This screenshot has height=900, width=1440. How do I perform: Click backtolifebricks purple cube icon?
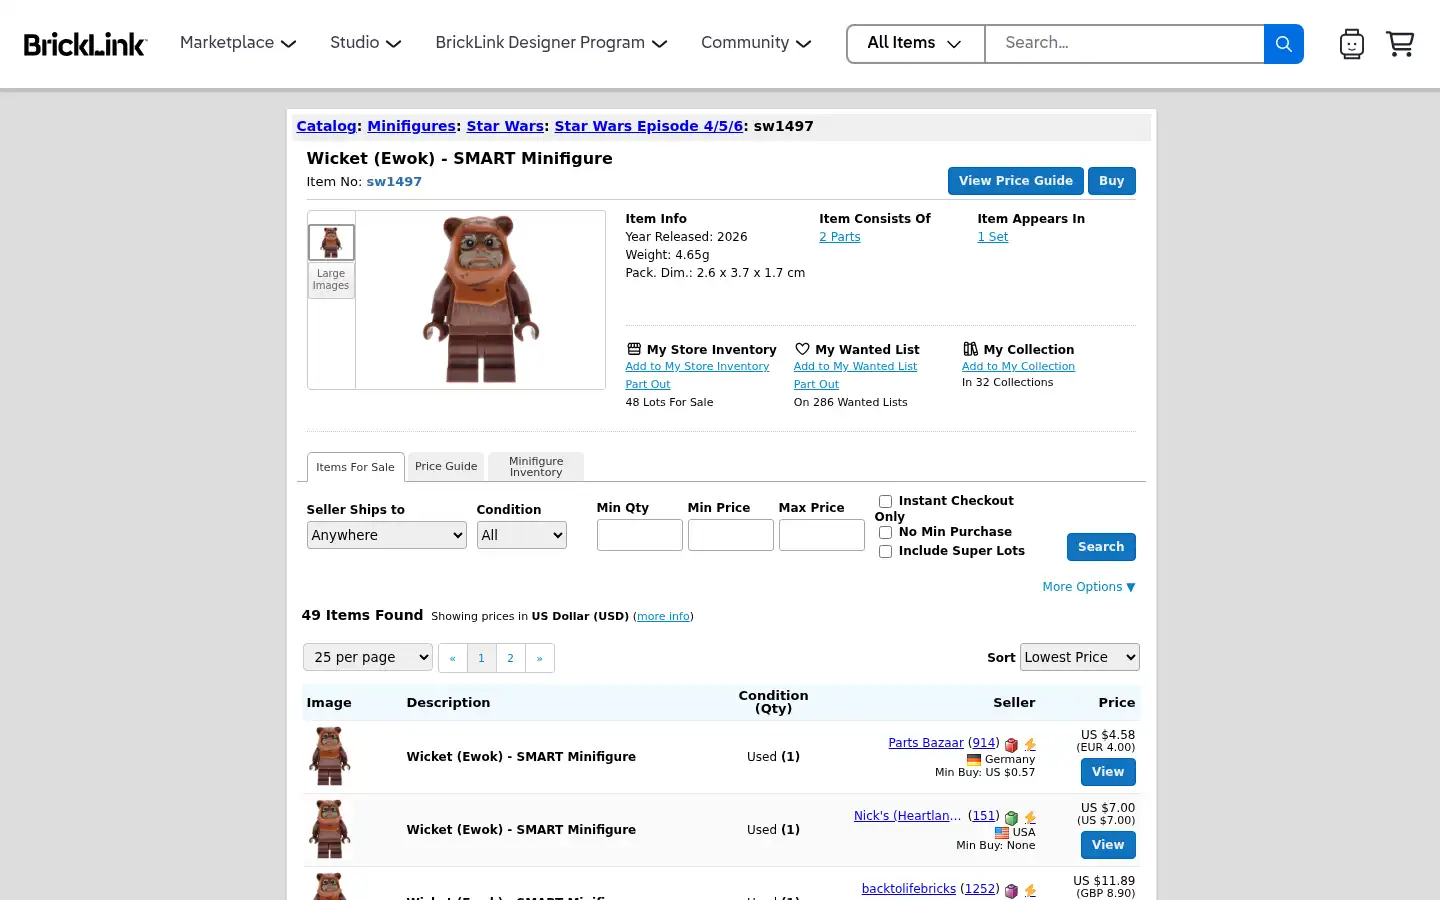click(x=1012, y=891)
